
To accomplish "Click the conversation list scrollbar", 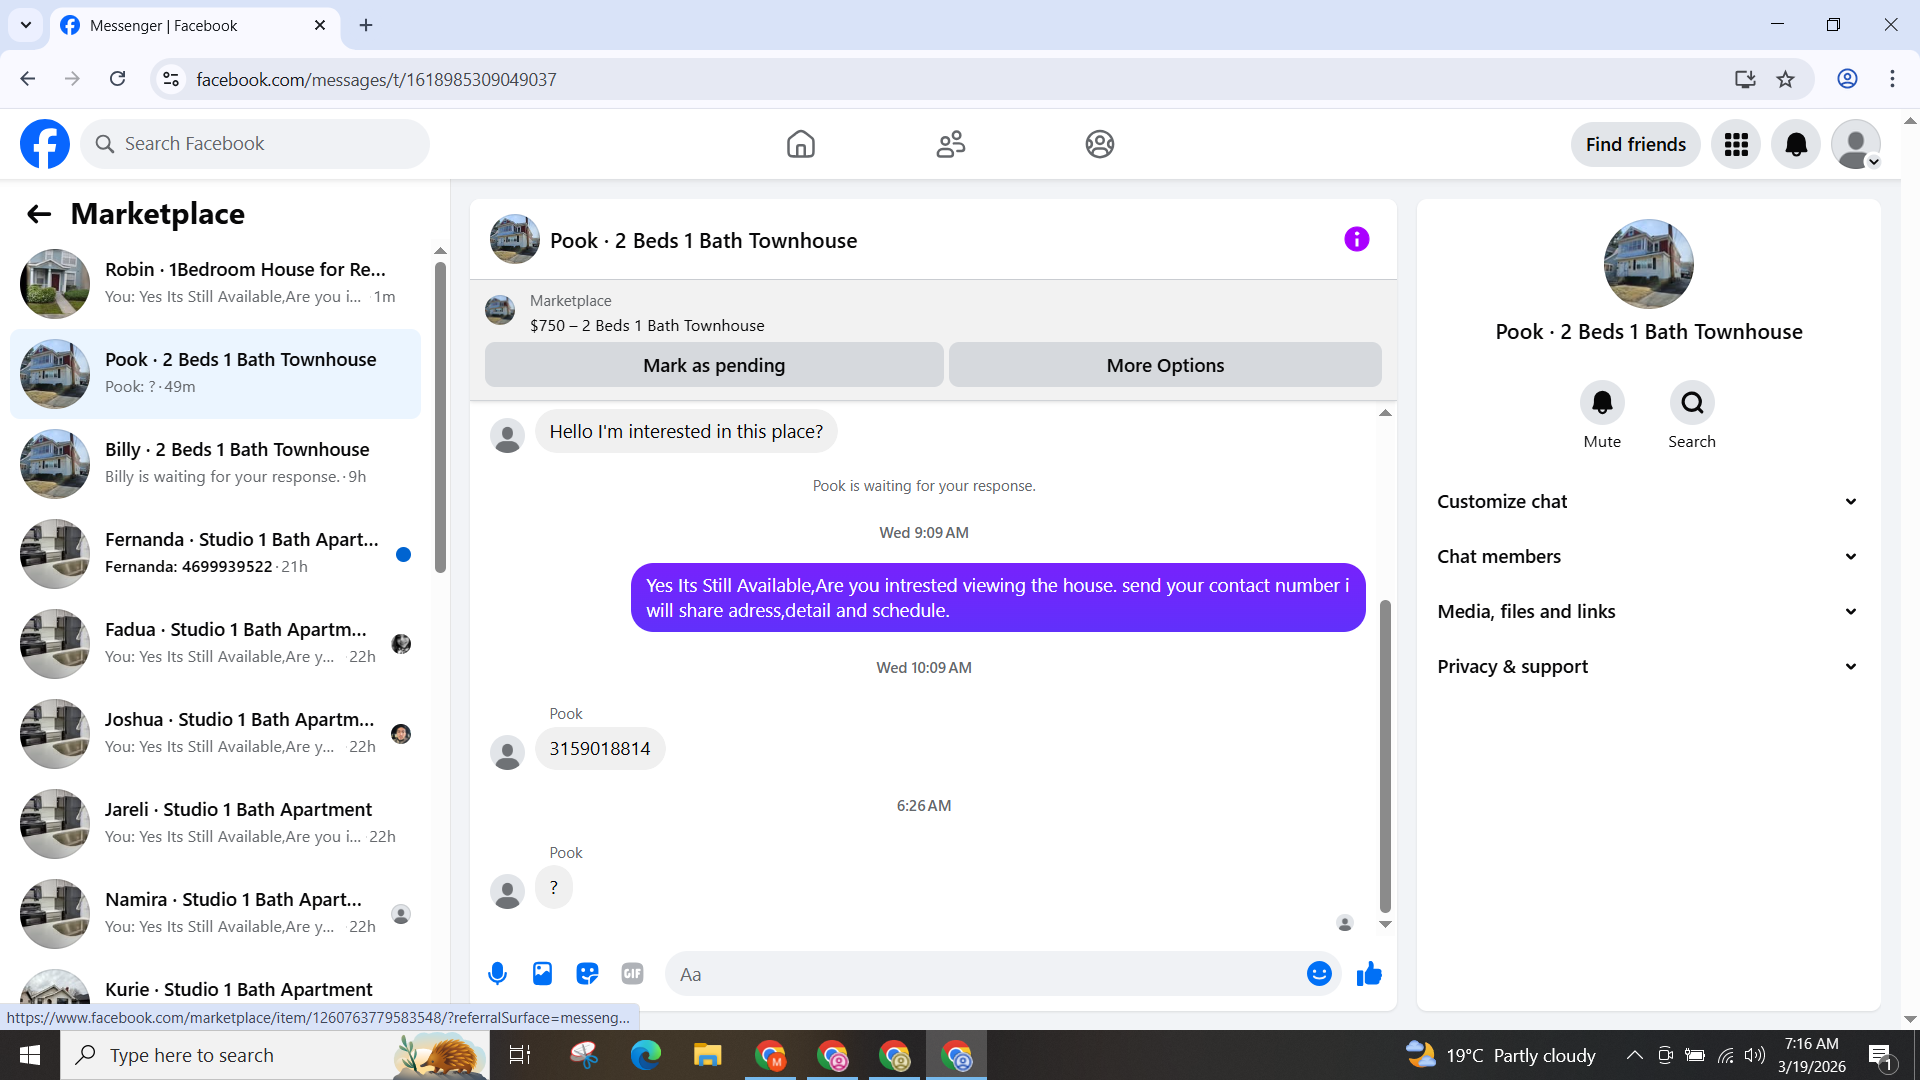I will pyautogui.click(x=440, y=420).
